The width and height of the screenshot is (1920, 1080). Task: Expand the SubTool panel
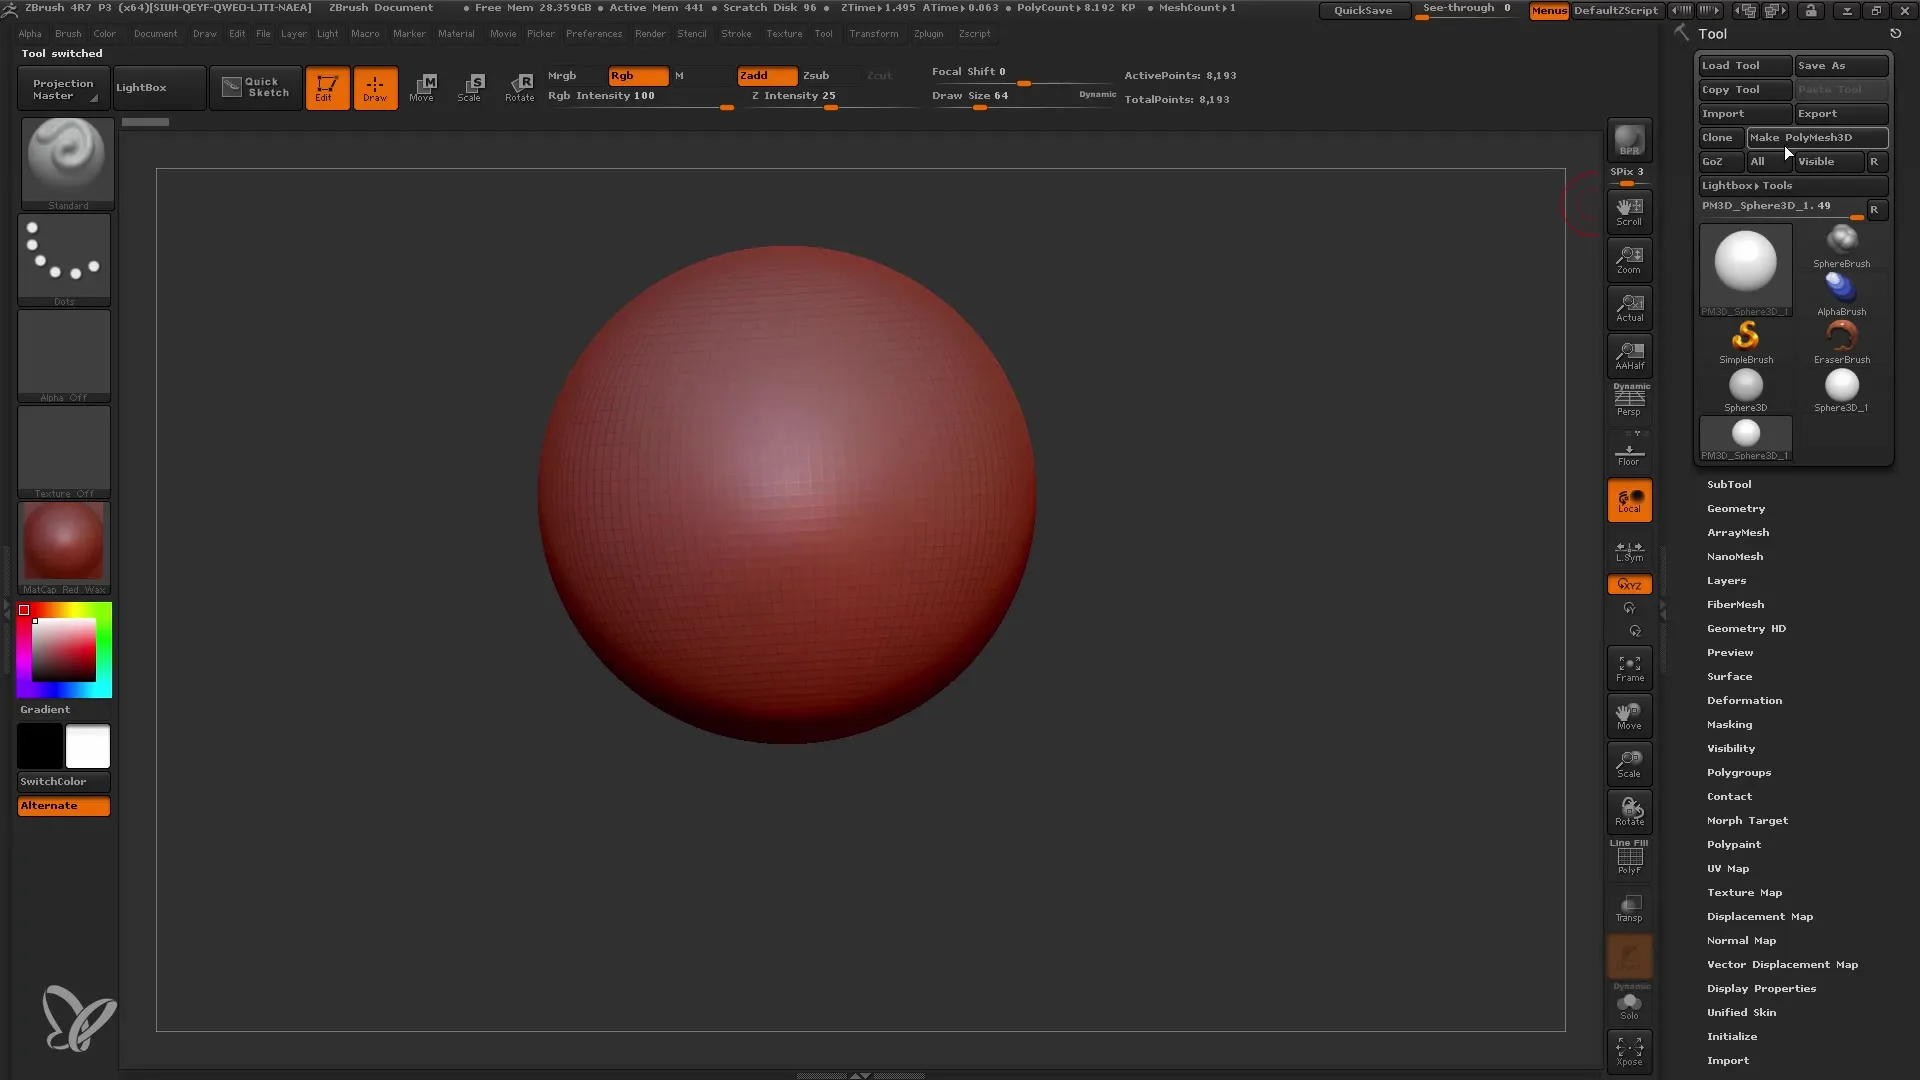(x=1731, y=484)
